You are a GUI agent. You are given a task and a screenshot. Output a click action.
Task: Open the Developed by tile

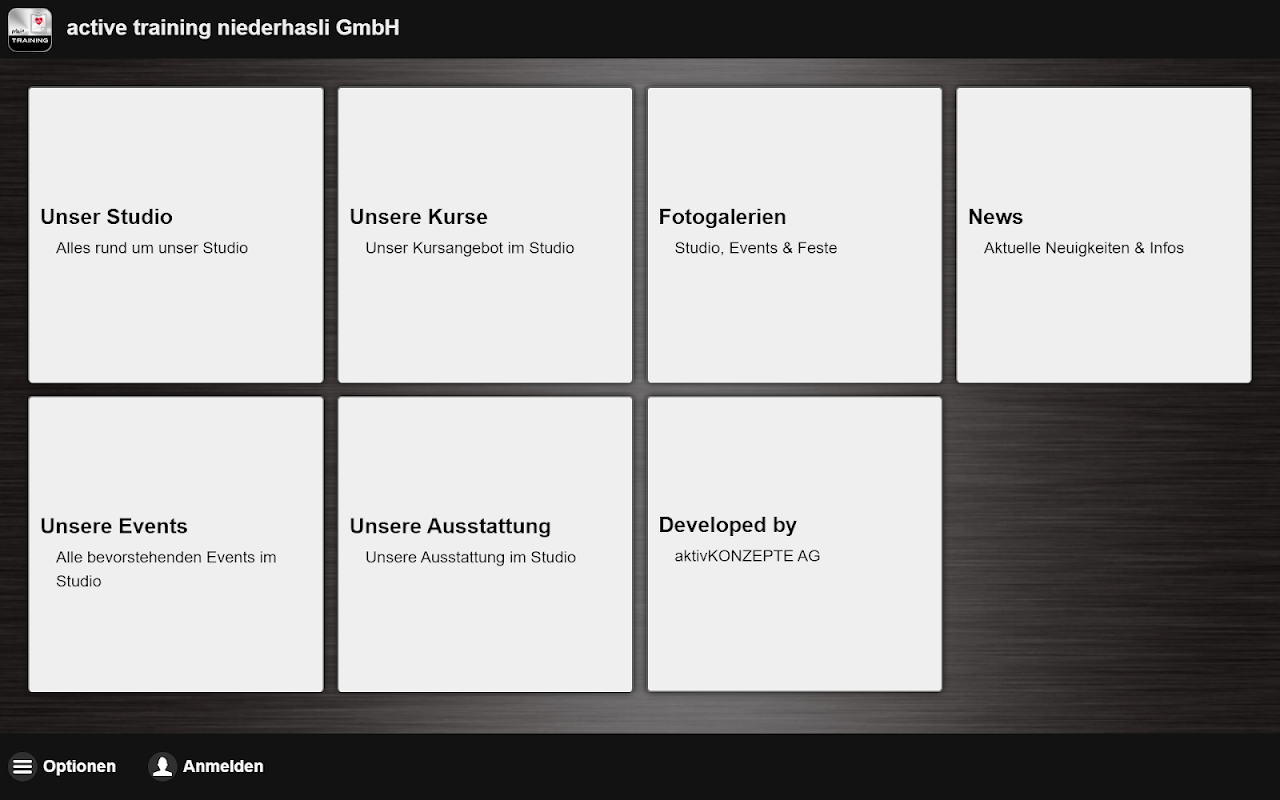[795, 544]
